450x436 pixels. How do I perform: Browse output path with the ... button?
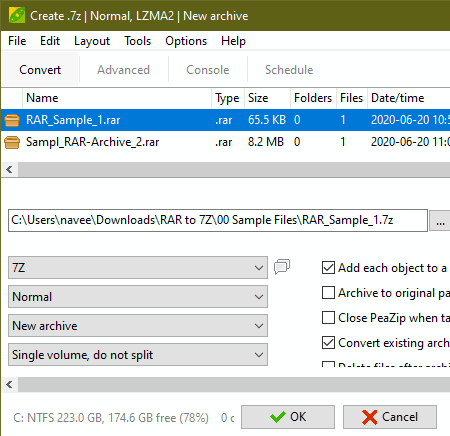(x=440, y=220)
